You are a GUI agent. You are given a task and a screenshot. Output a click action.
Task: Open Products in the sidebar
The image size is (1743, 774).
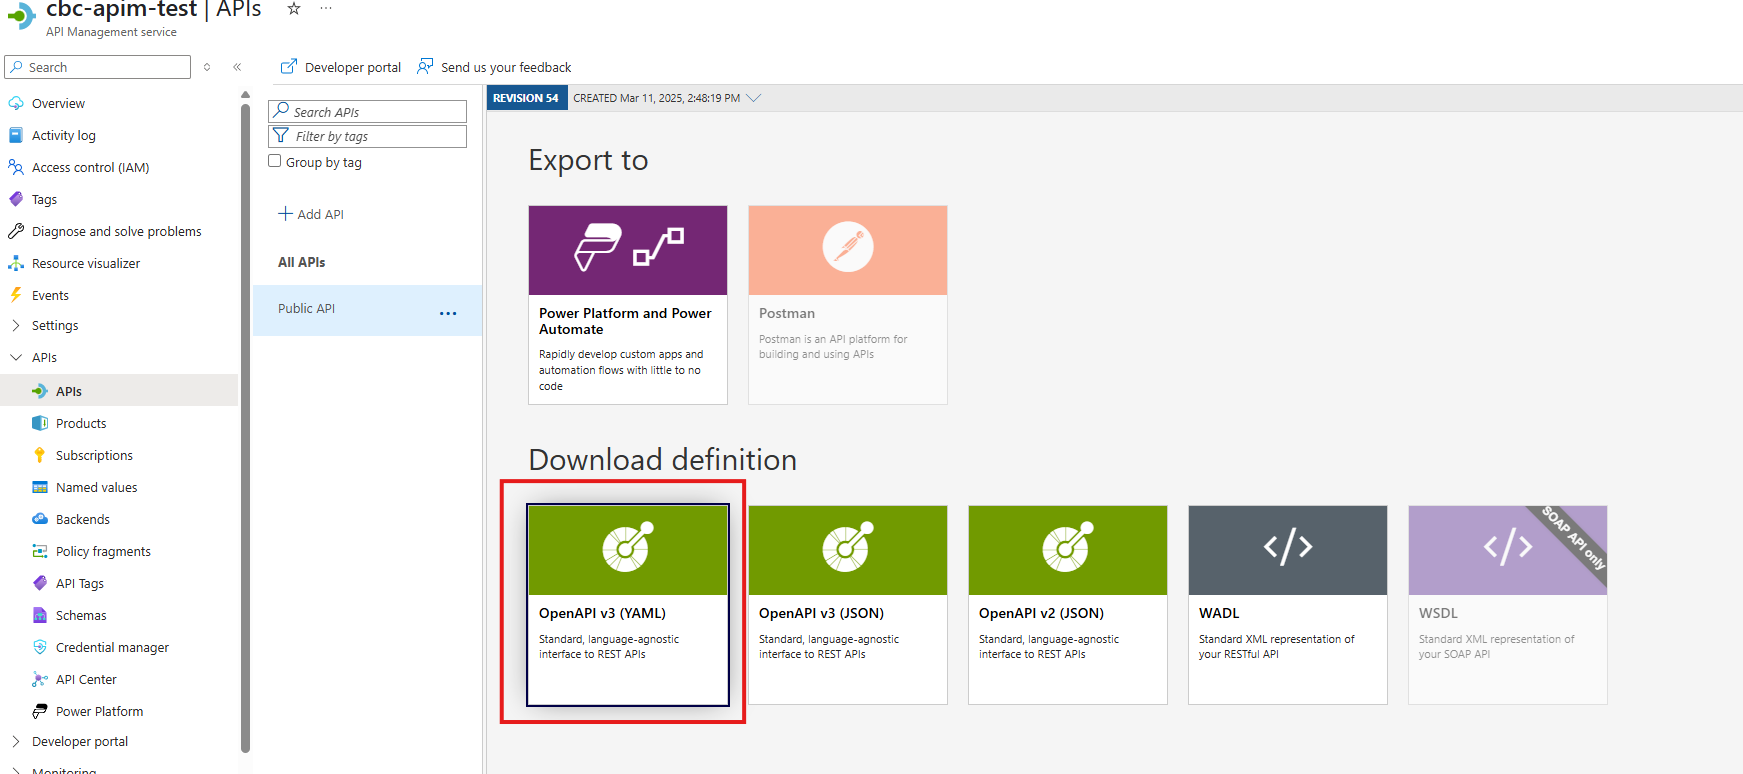point(81,423)
